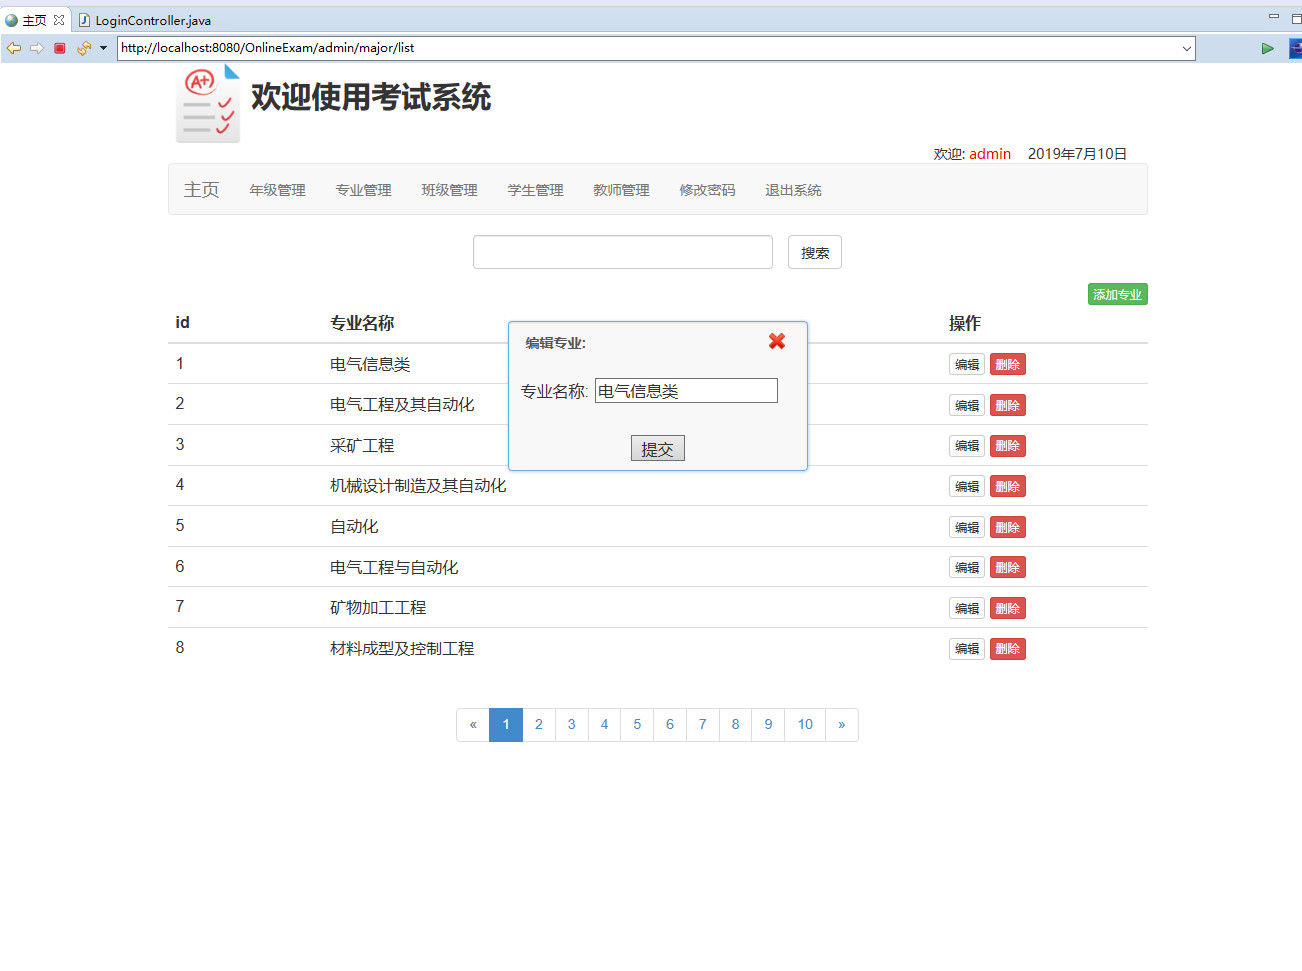Screen dimensions: 1302x971
Task: Click the red stop loading icon
Action: tap(59, 47)
